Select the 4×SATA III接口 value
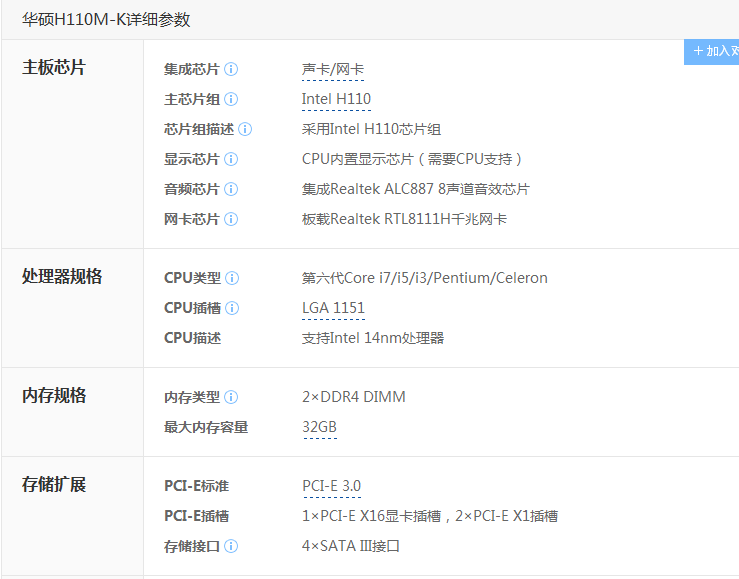Screen dimensions: 739x579 pos(351,546)
